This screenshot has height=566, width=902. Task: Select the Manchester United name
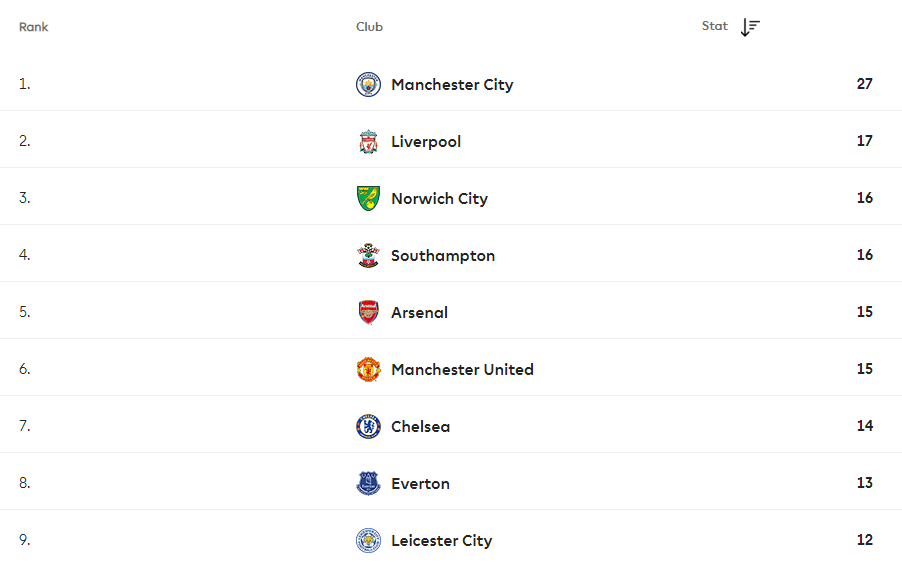tap(463, 369)
